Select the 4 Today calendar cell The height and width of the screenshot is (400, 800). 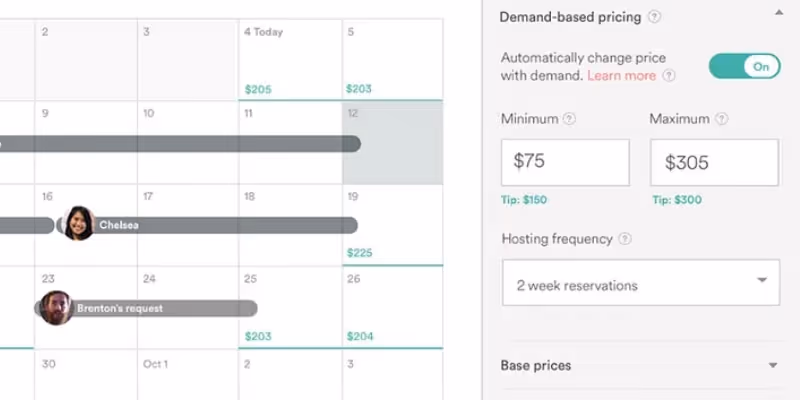[290, 60]
